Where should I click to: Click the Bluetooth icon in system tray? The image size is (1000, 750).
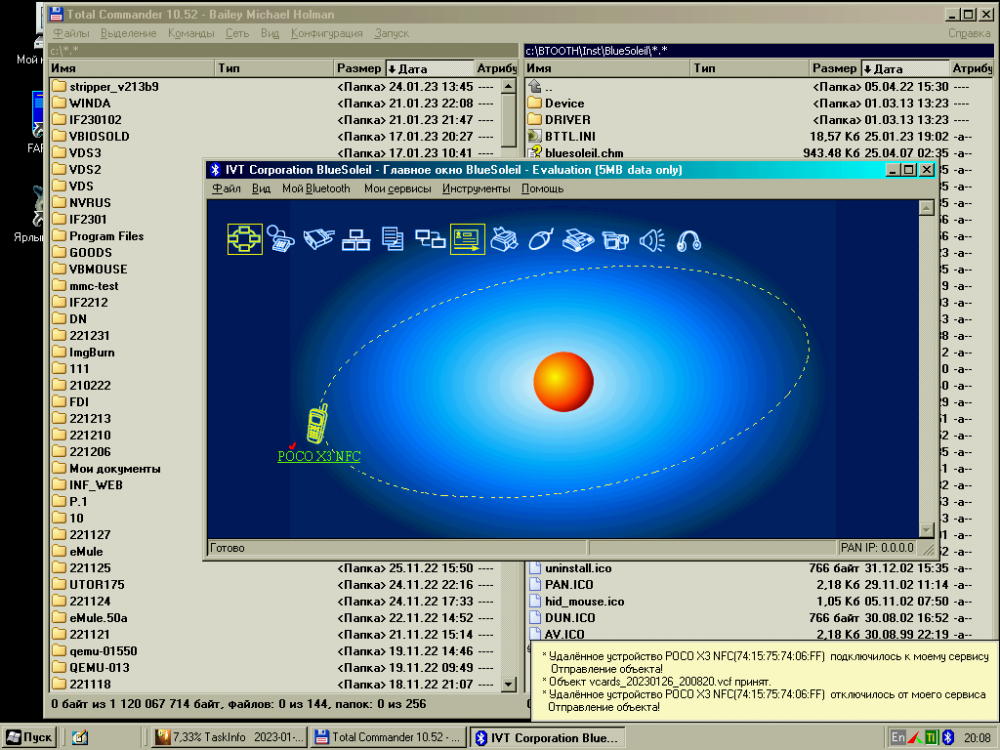pyautogui.click(x=947, y=737)
